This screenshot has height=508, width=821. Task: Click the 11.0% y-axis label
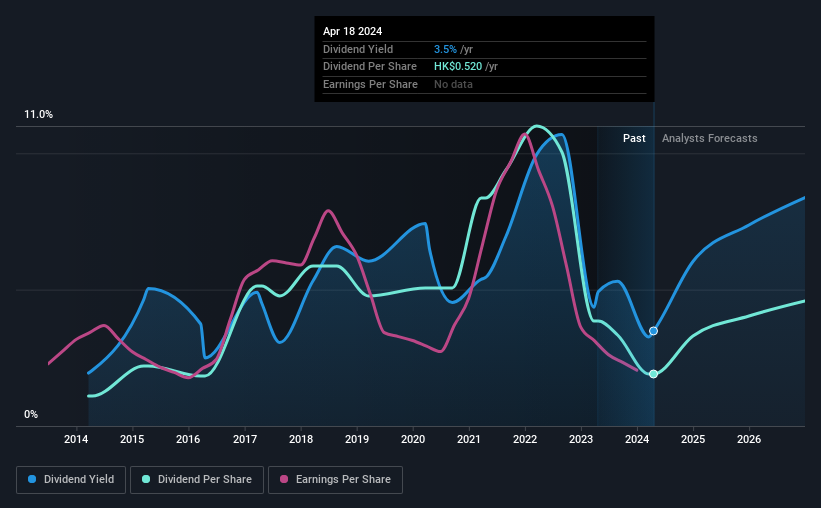click(38, 115)
